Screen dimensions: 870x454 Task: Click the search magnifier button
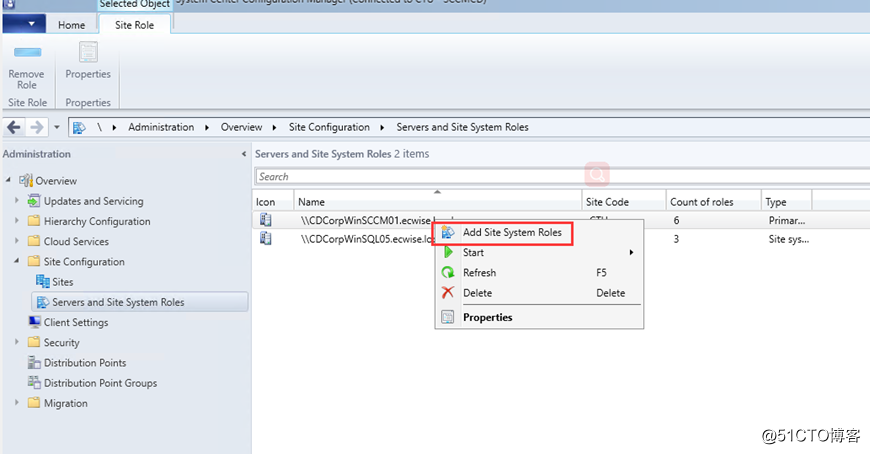tap(597, 175)
